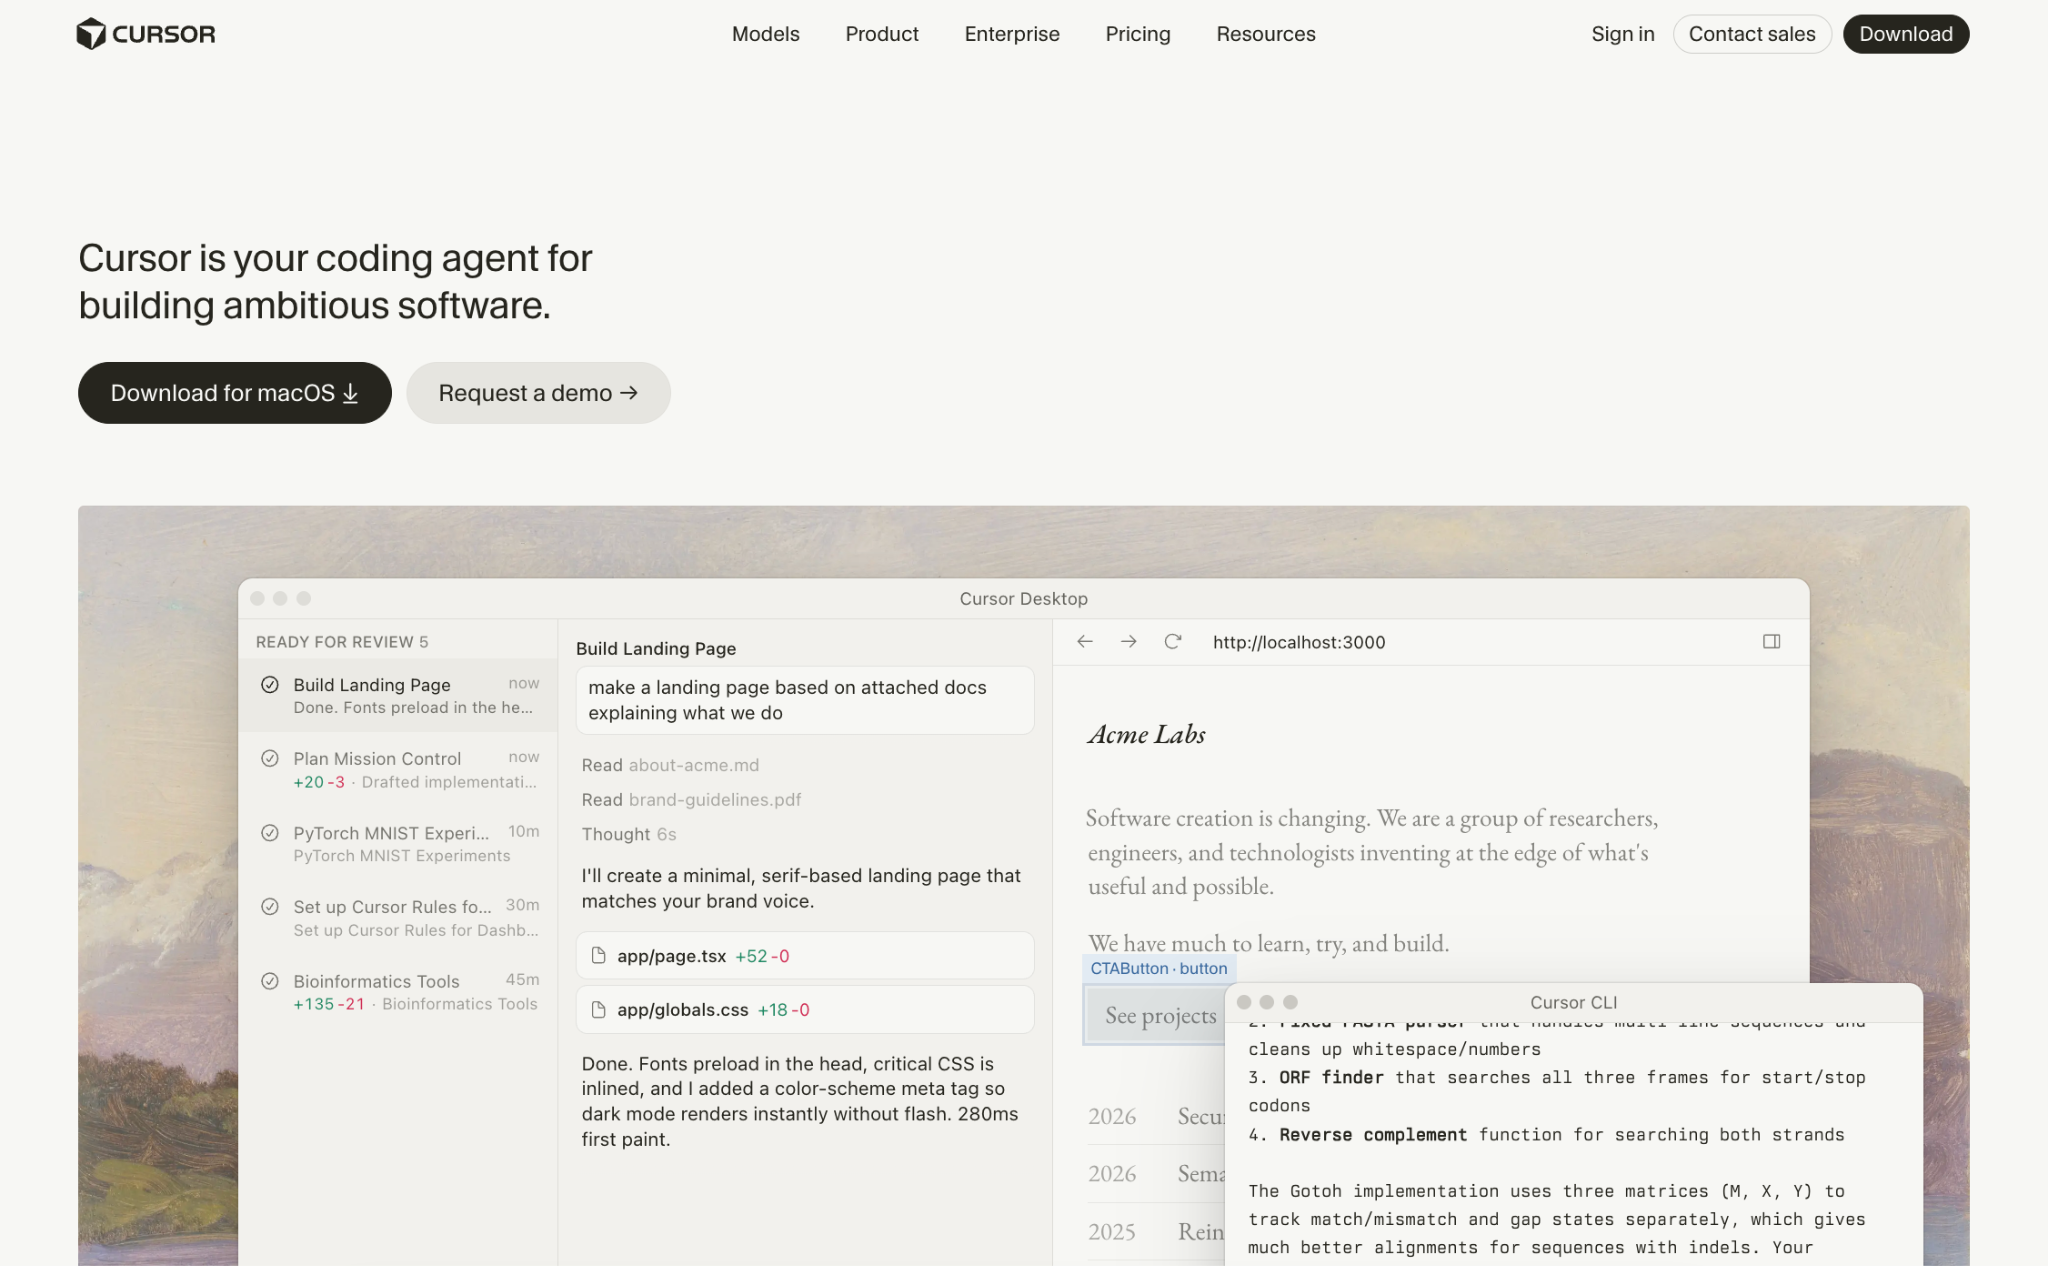This screenshot has height=1266, width=2048.
Task: Click the CTAButton · button inspector label
Action: [x=1159, y=968]
